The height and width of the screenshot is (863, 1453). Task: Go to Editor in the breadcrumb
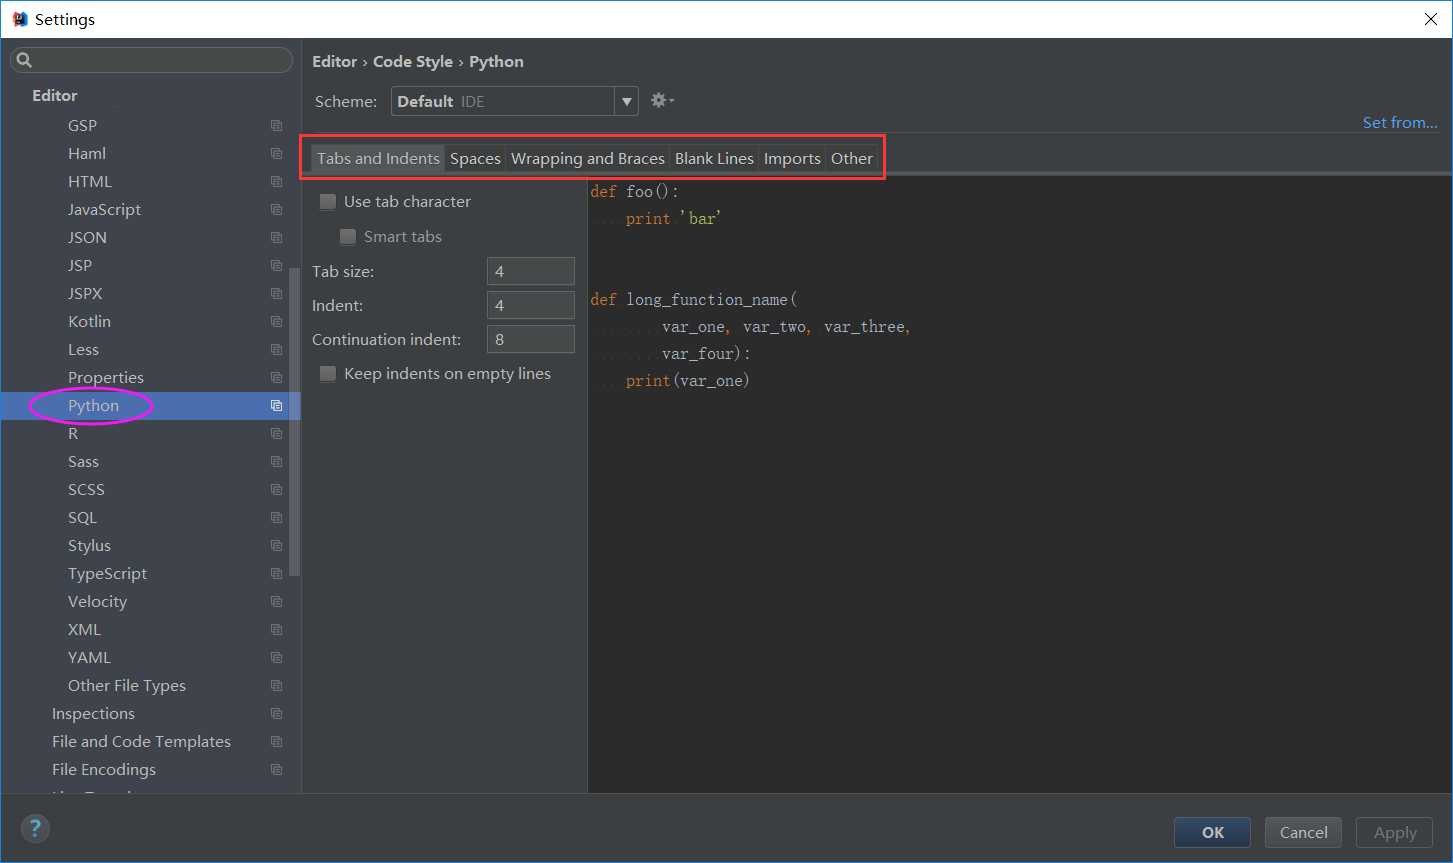point(335,62)
